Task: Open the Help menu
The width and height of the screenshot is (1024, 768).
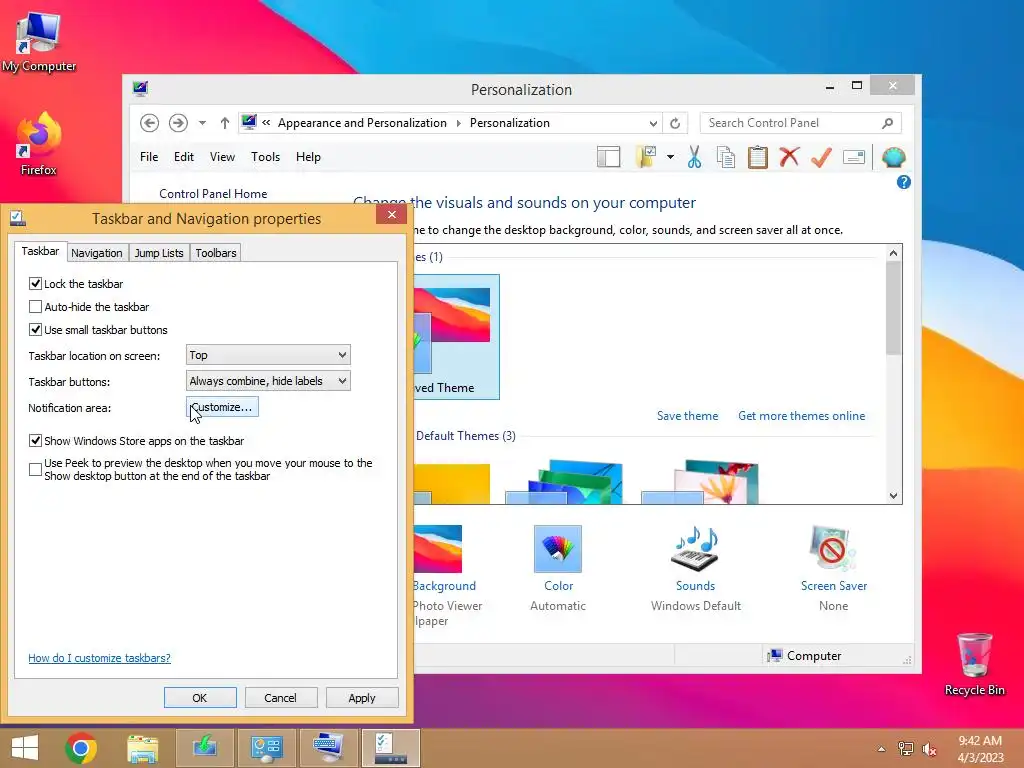Action: 308,157
